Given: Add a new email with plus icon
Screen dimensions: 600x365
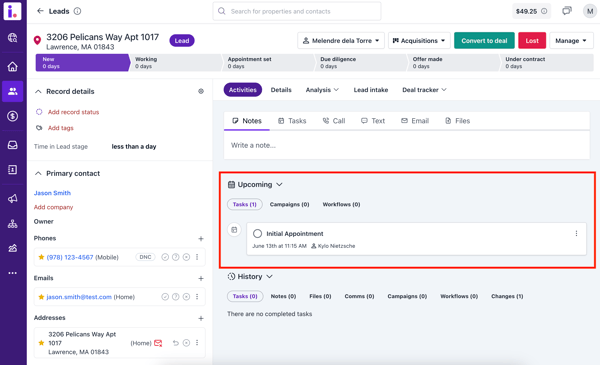Looking at the screenshot, I should (x=201, y=278).
